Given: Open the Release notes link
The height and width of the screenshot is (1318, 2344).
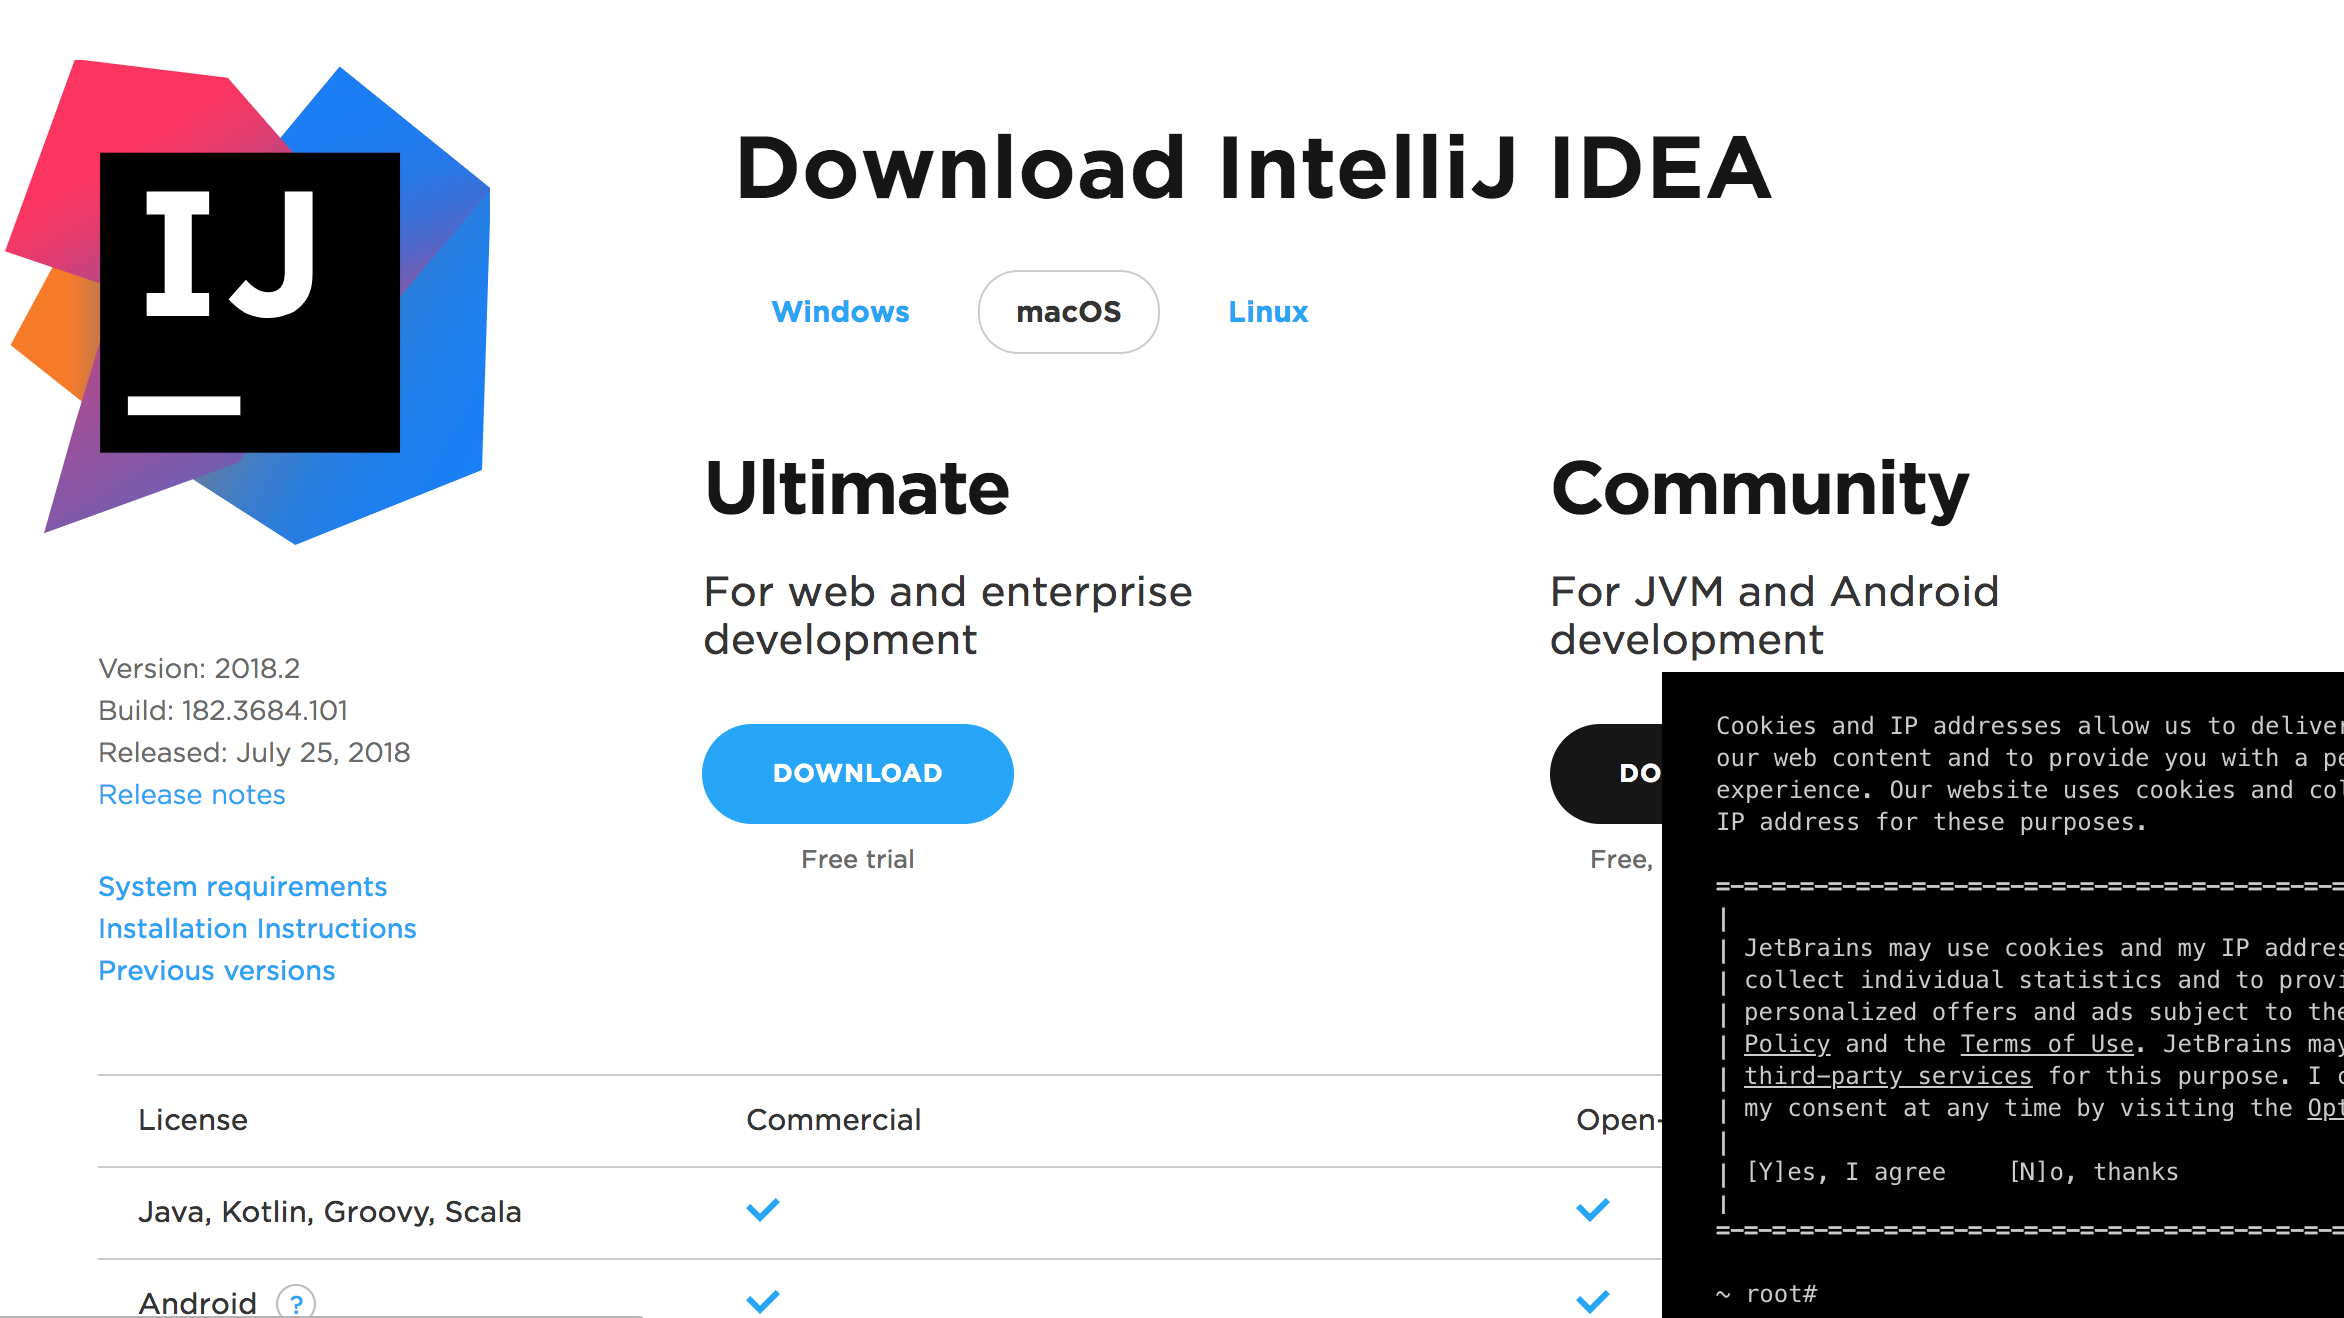Looking at the screenshot, I should coord(192,795).
